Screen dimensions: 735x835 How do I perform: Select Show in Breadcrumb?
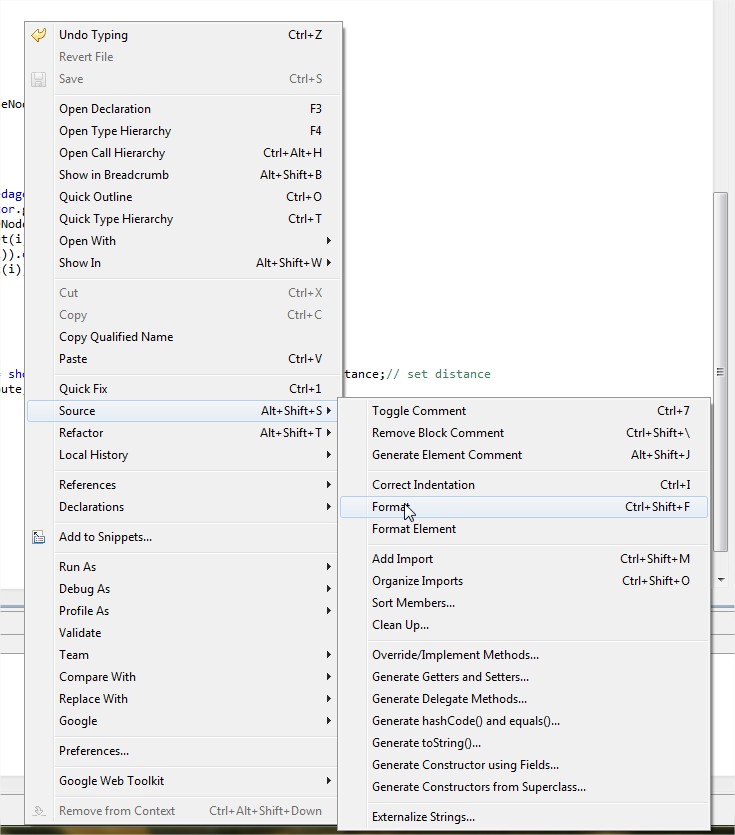pyautogui.click(x=183, y=175)
